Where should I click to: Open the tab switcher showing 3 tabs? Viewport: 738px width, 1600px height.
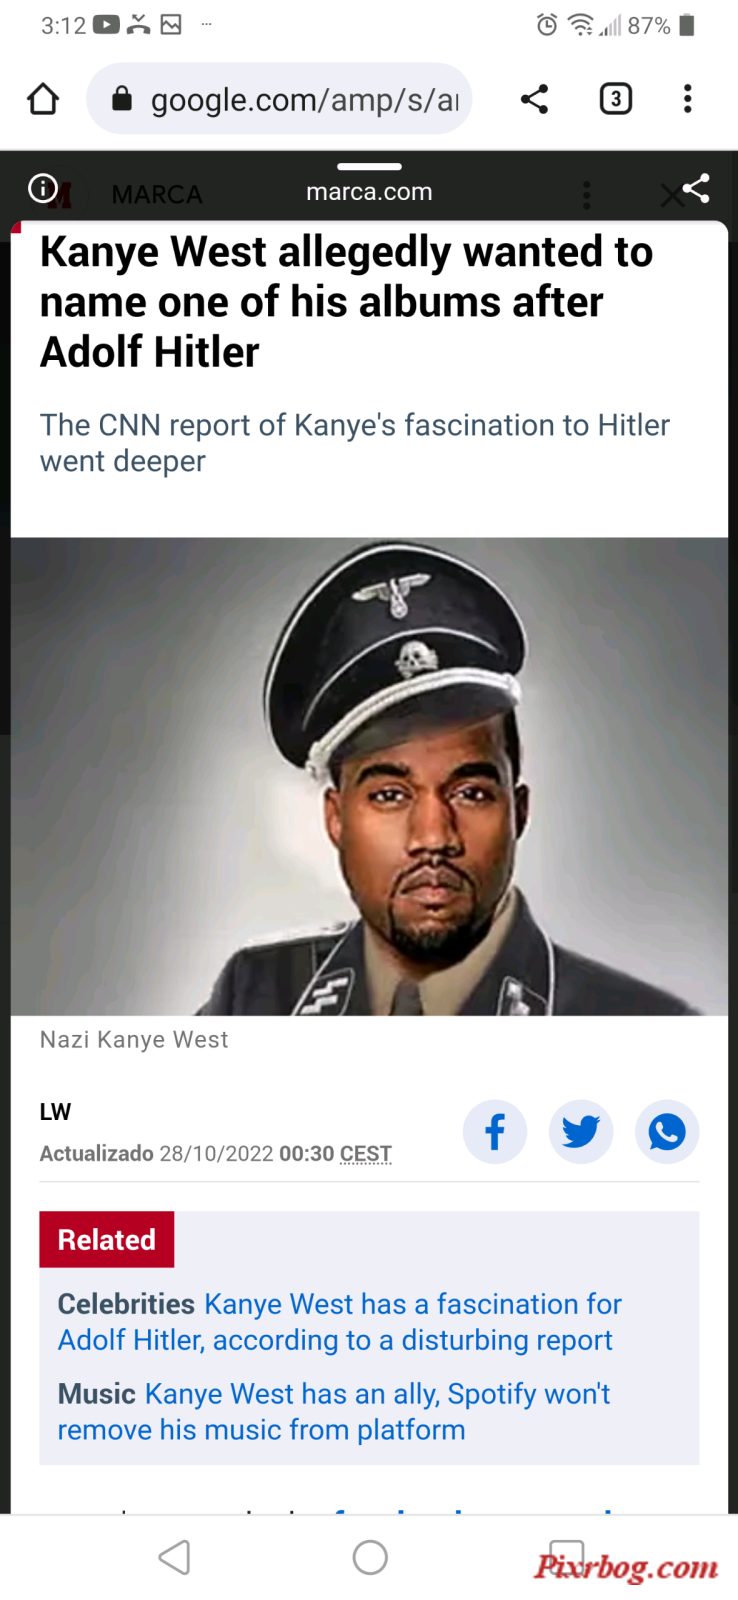(616, 99)
